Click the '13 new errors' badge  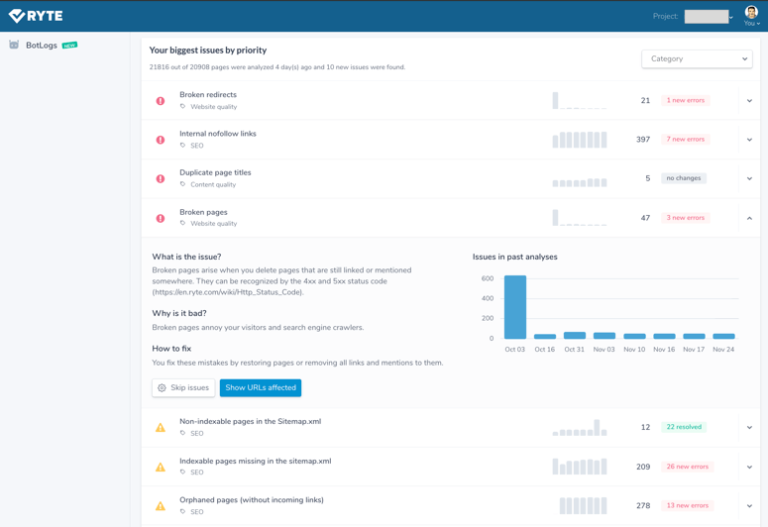(x=687, y=505)
